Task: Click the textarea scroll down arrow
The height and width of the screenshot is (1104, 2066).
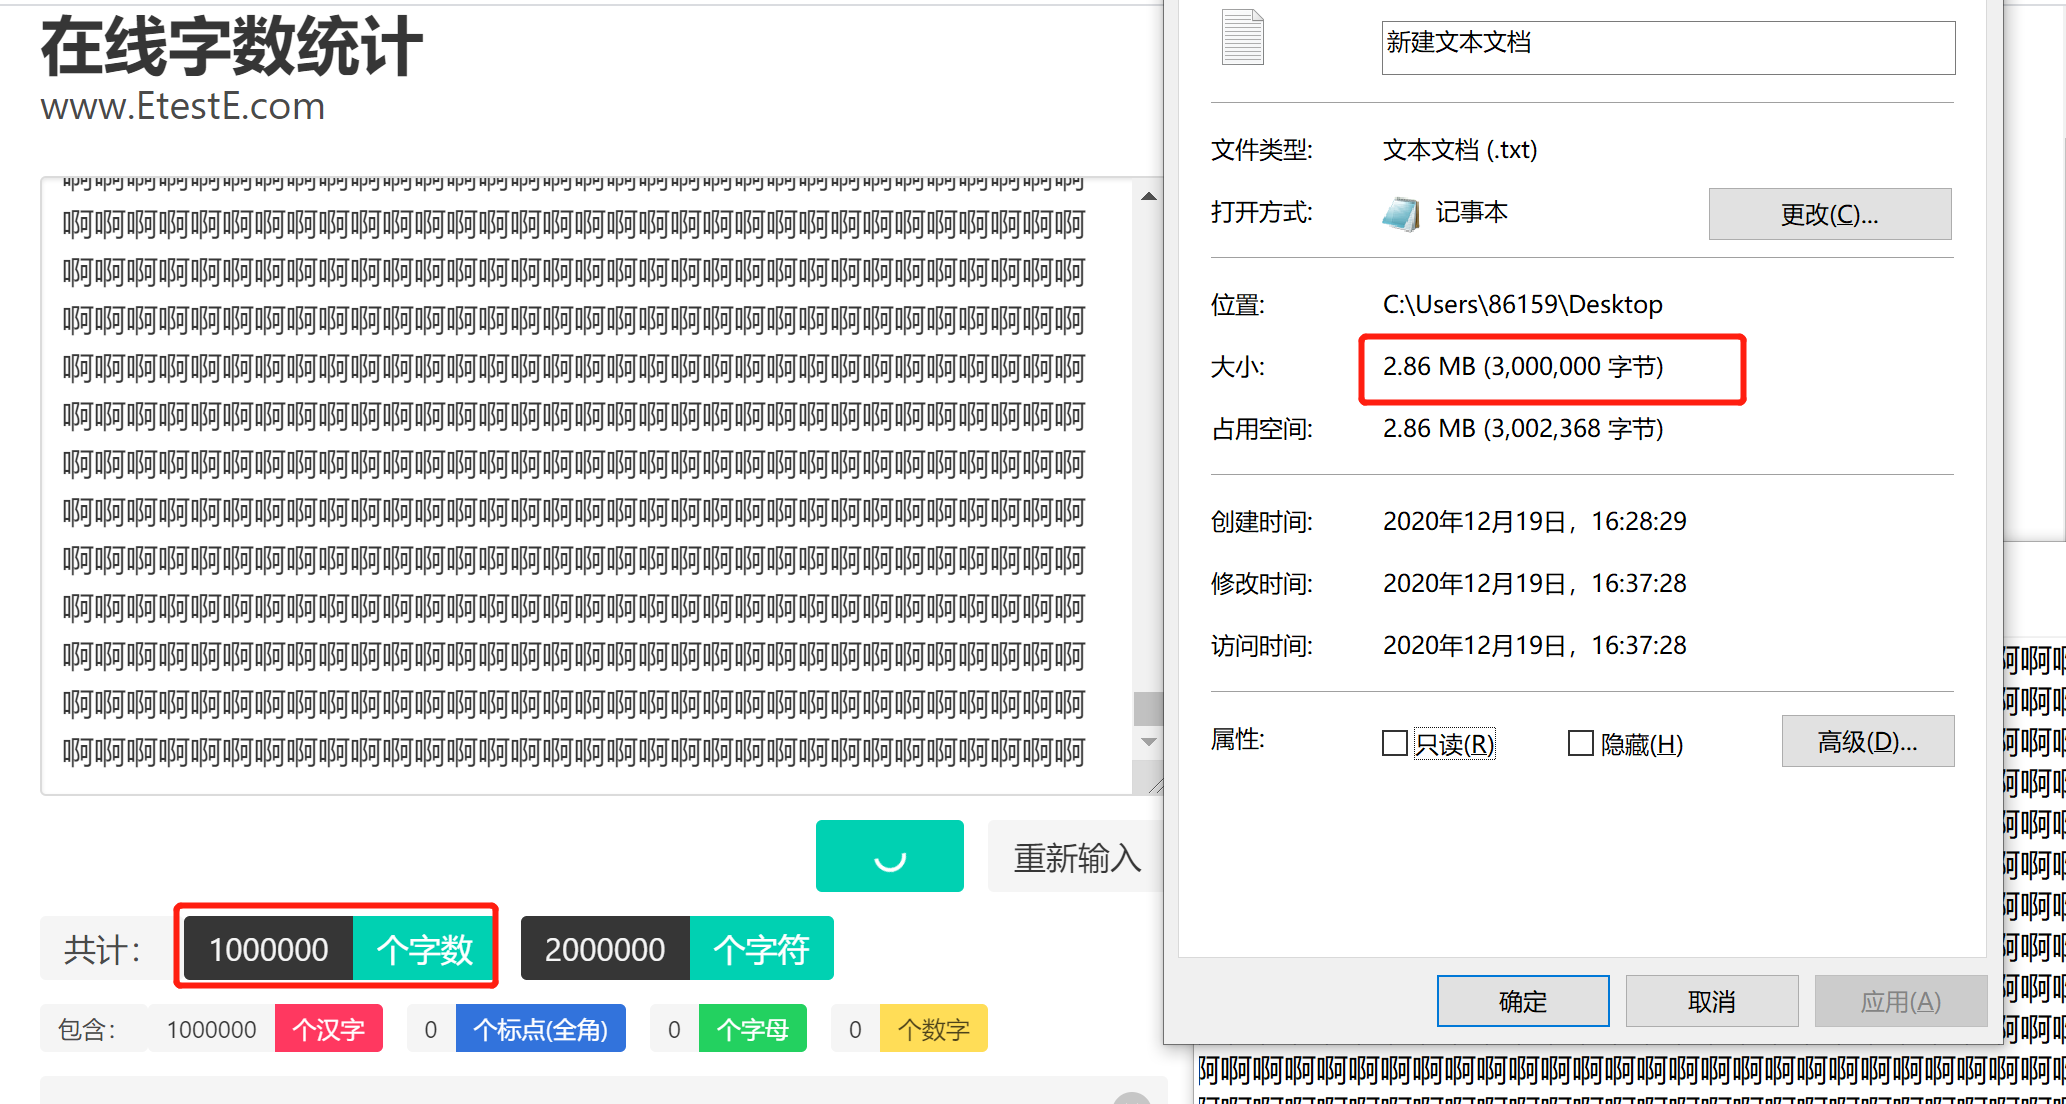Action: point(1149,742)
